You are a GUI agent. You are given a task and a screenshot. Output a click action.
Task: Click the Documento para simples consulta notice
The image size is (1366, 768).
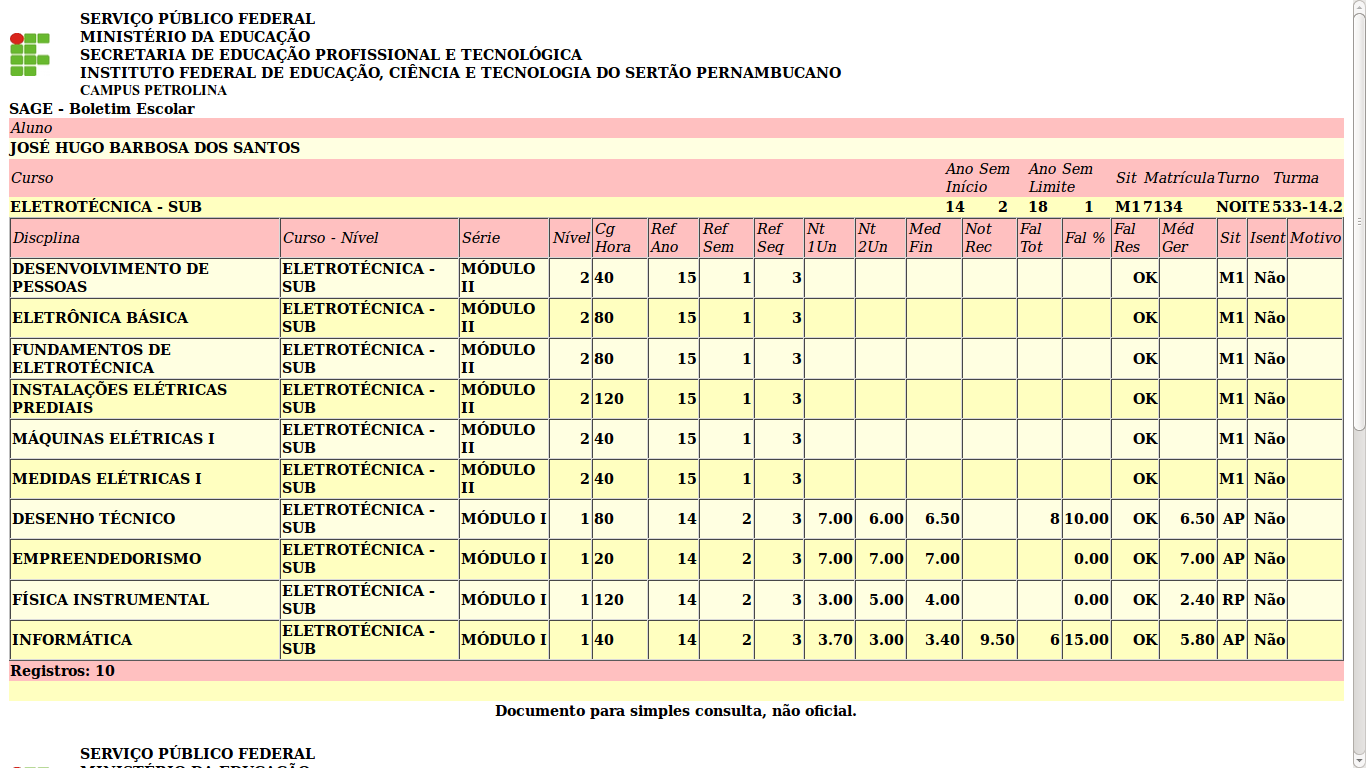coord(676,711)
